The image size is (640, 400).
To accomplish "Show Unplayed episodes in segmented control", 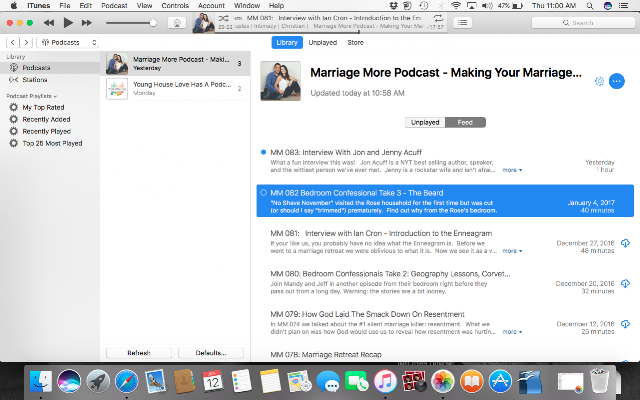I will coord(425,122).
